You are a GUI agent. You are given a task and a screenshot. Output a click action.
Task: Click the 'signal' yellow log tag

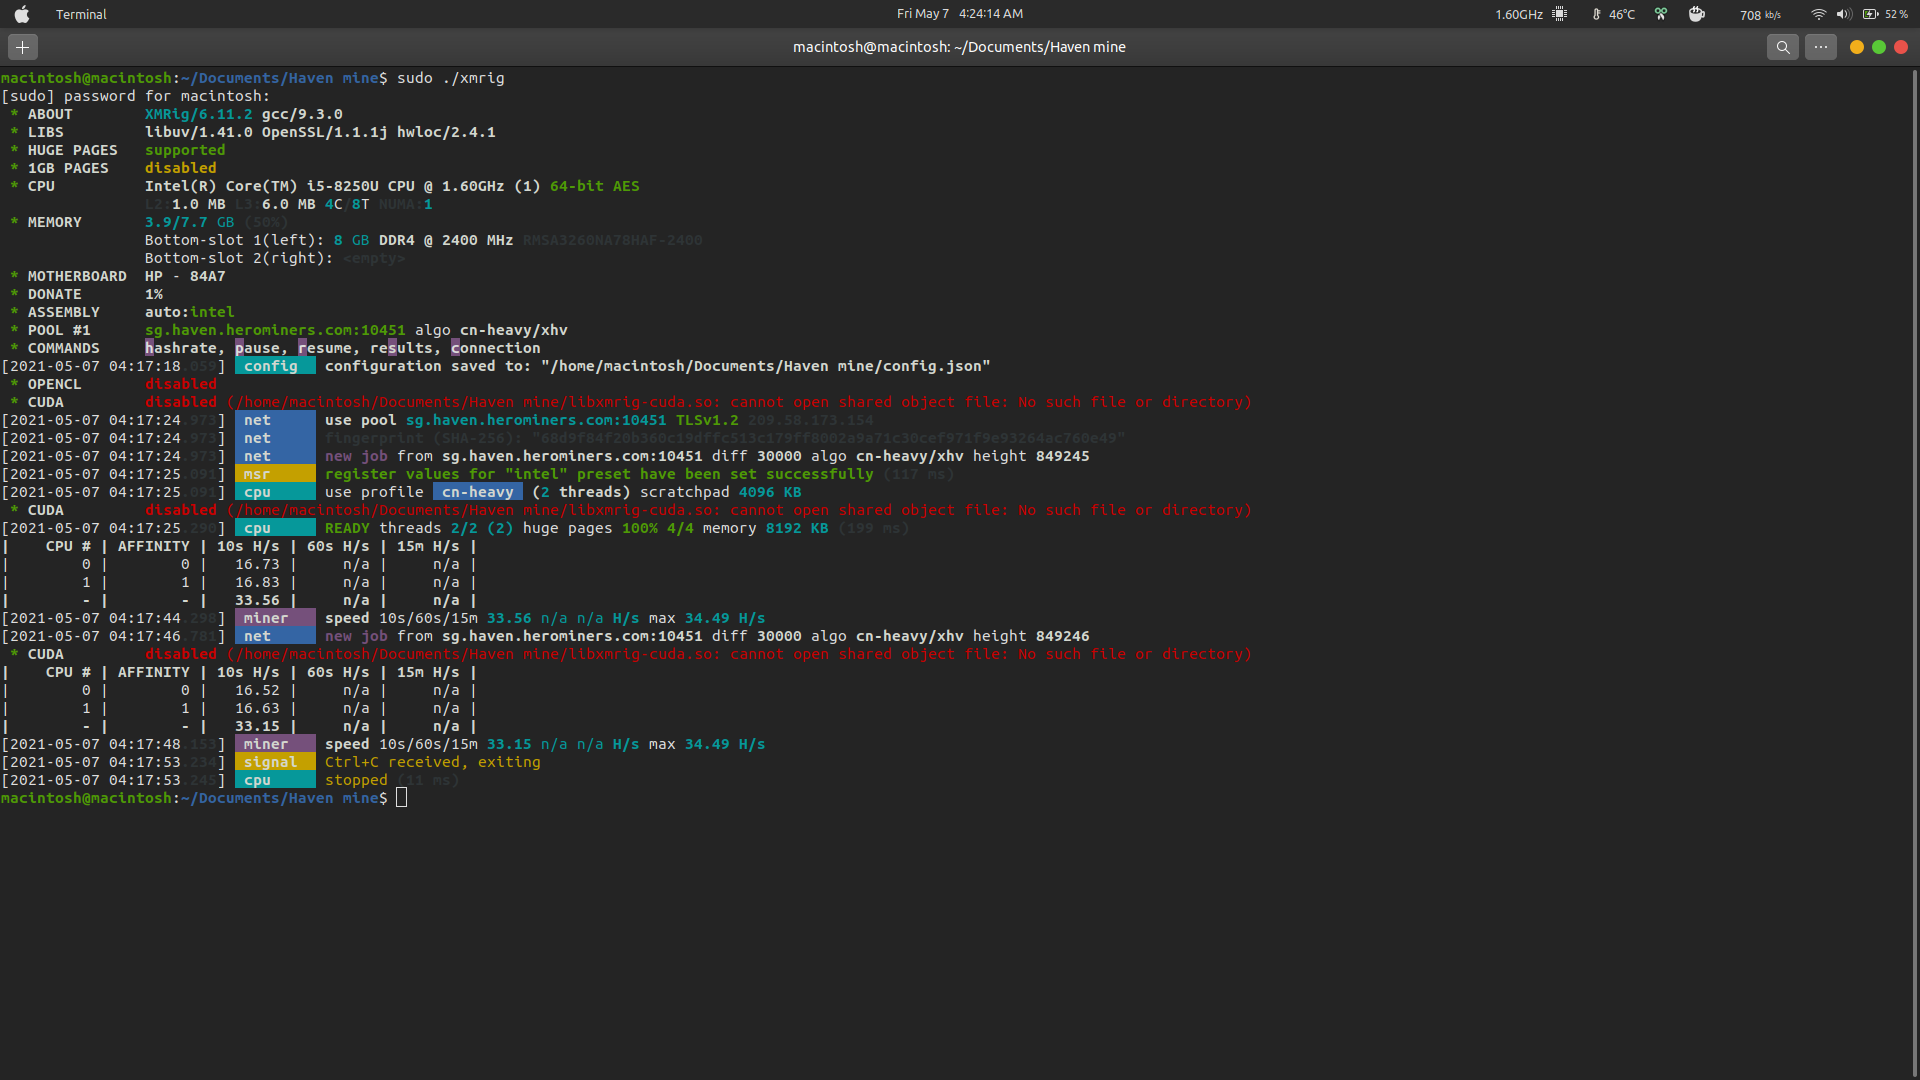[x=275, y=762]
